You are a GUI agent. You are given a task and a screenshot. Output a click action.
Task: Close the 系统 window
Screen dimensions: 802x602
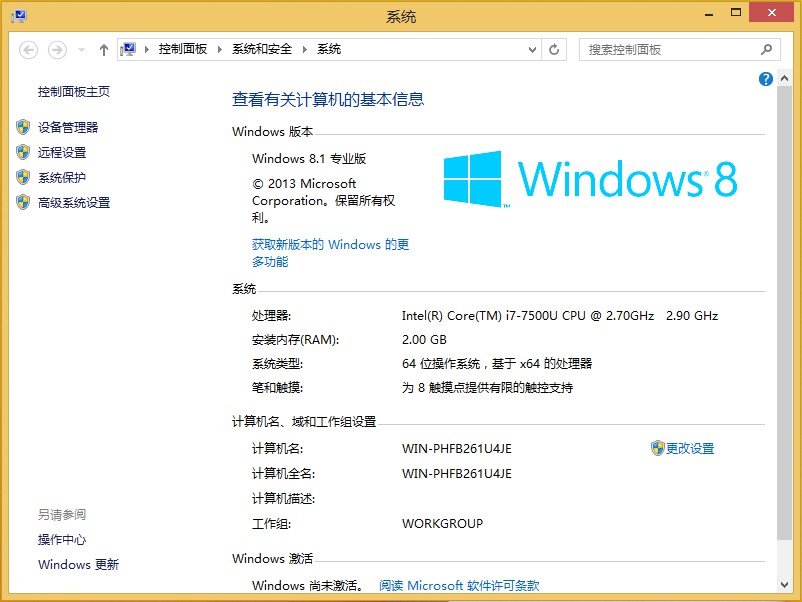(x=772, y=12)
